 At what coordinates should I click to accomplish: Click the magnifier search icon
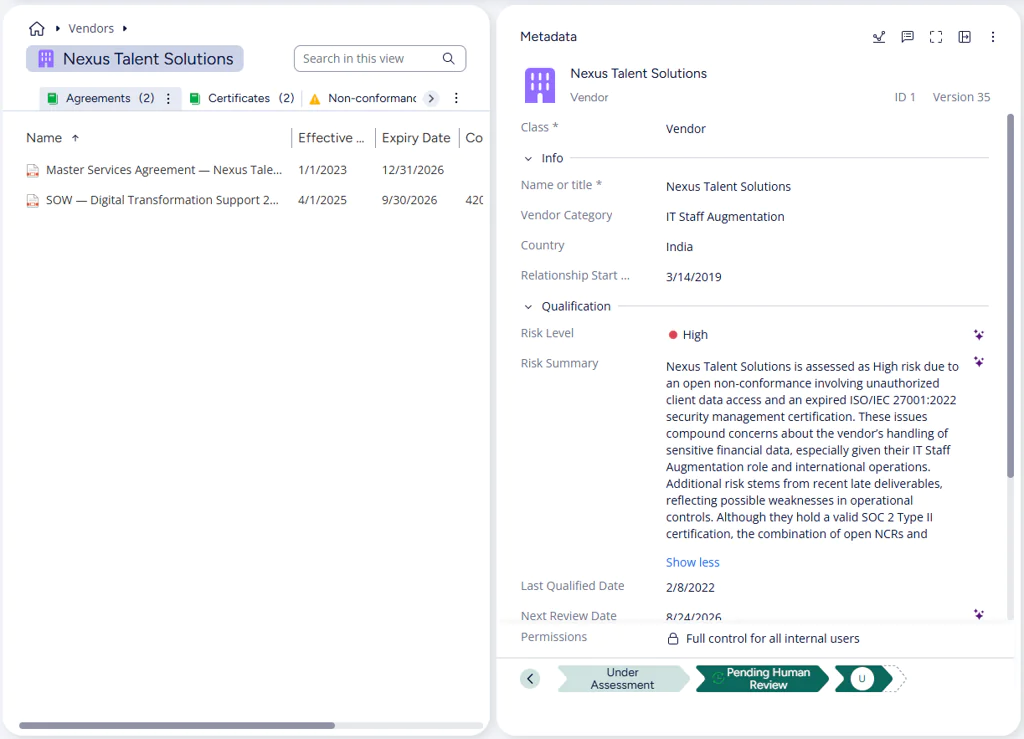coord(449,59)
